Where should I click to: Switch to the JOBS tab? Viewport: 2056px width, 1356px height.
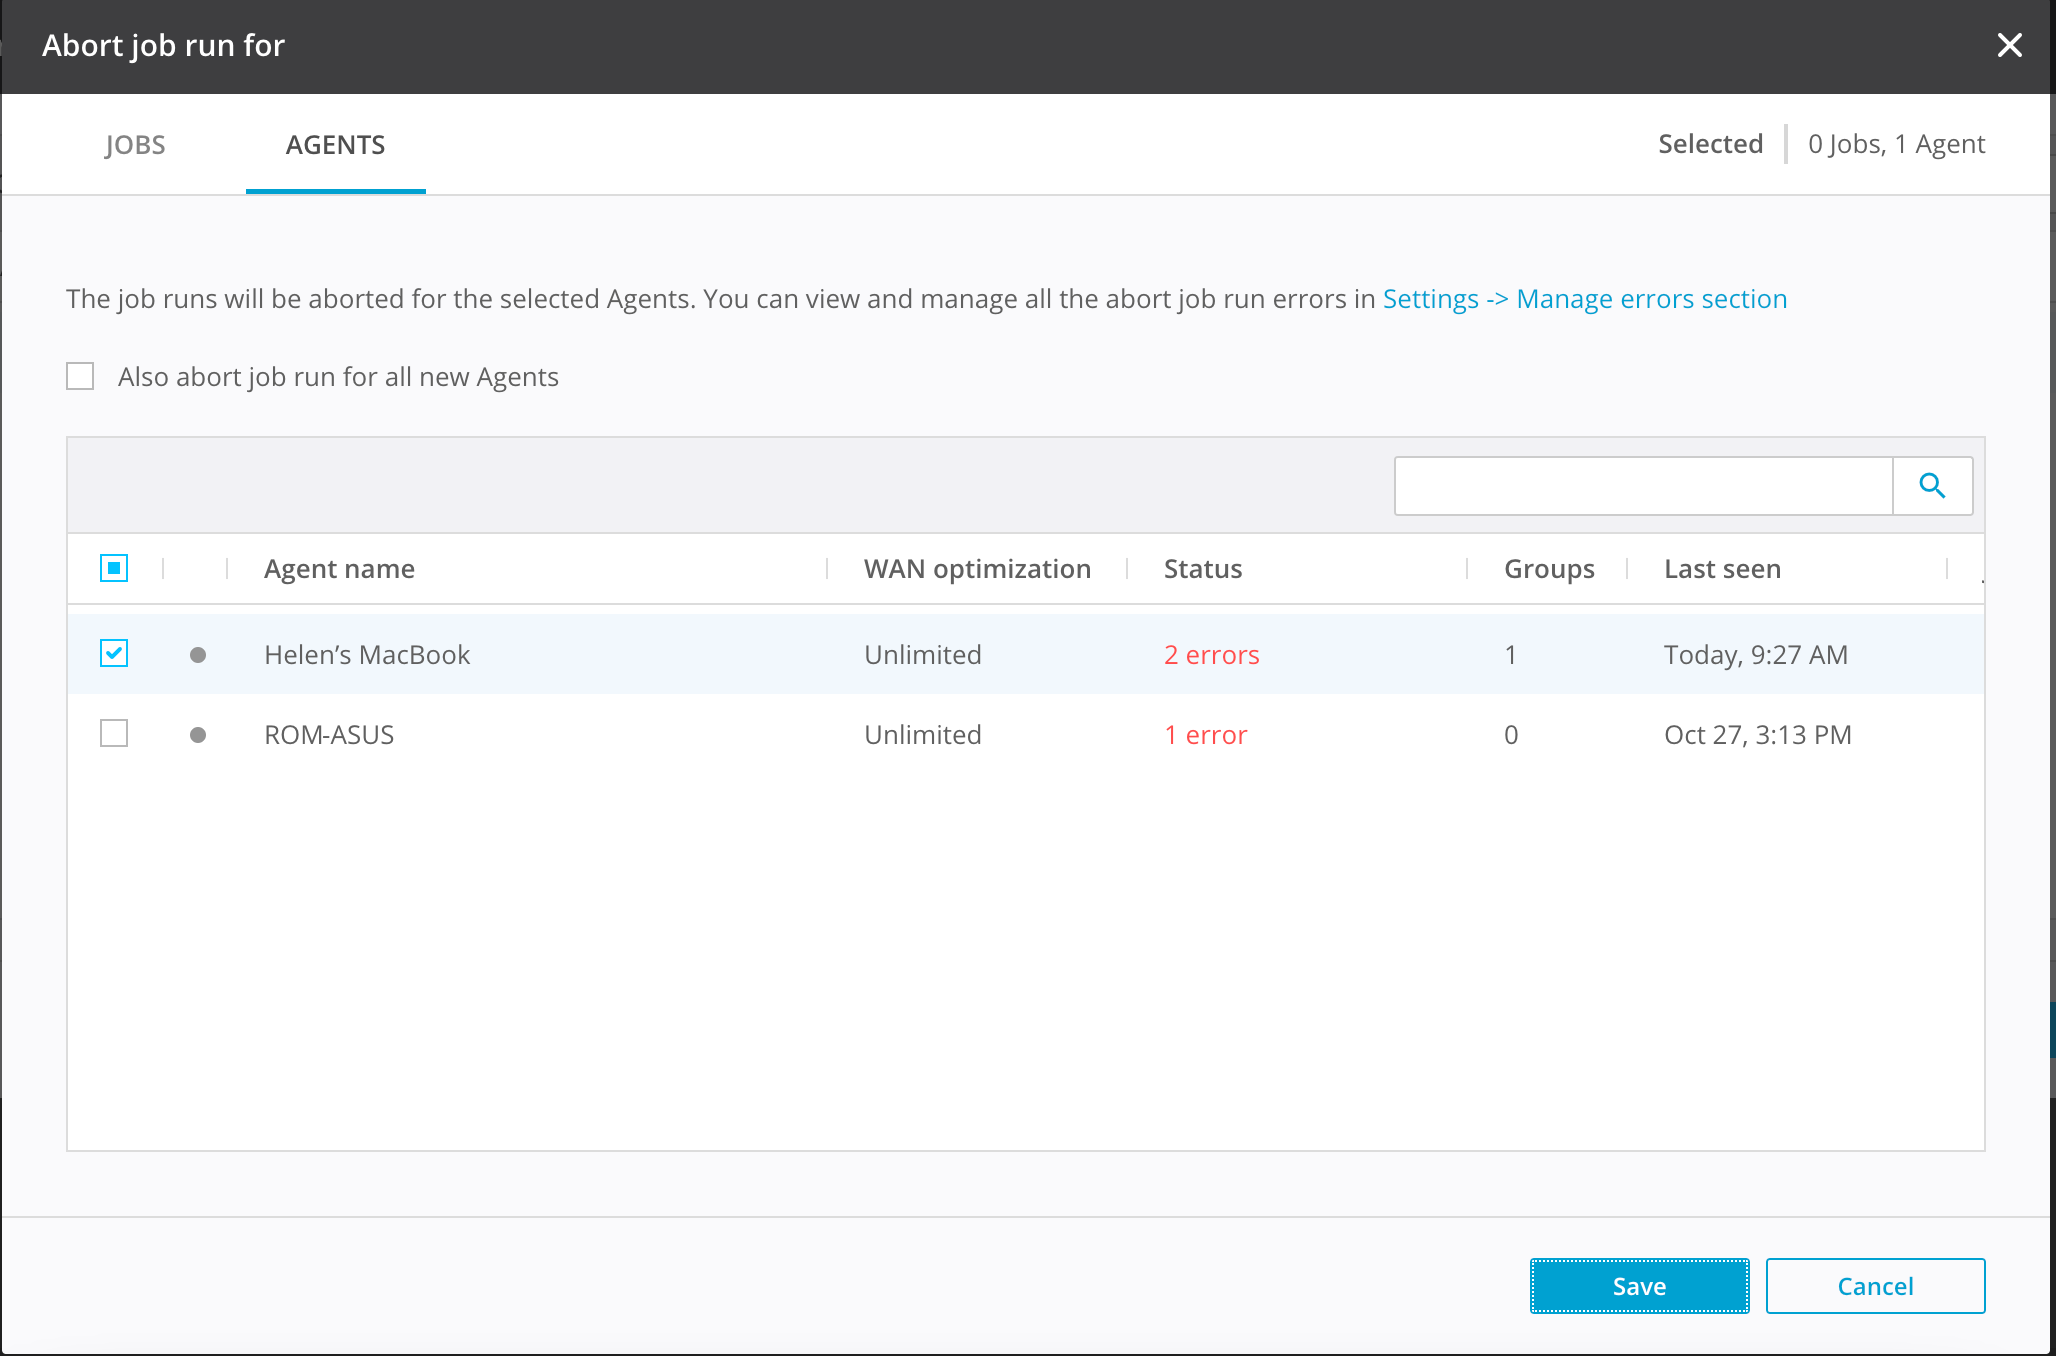pos(135,145)
